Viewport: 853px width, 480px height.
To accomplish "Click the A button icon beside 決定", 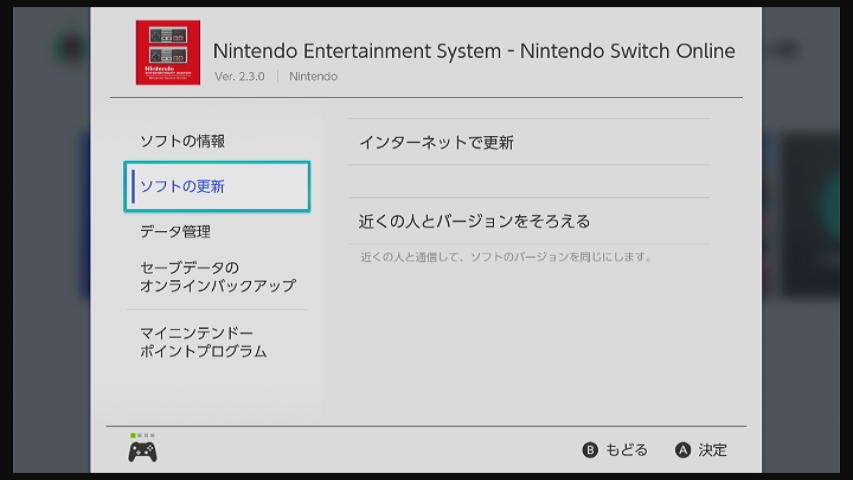I will click(x=683, y=450).
